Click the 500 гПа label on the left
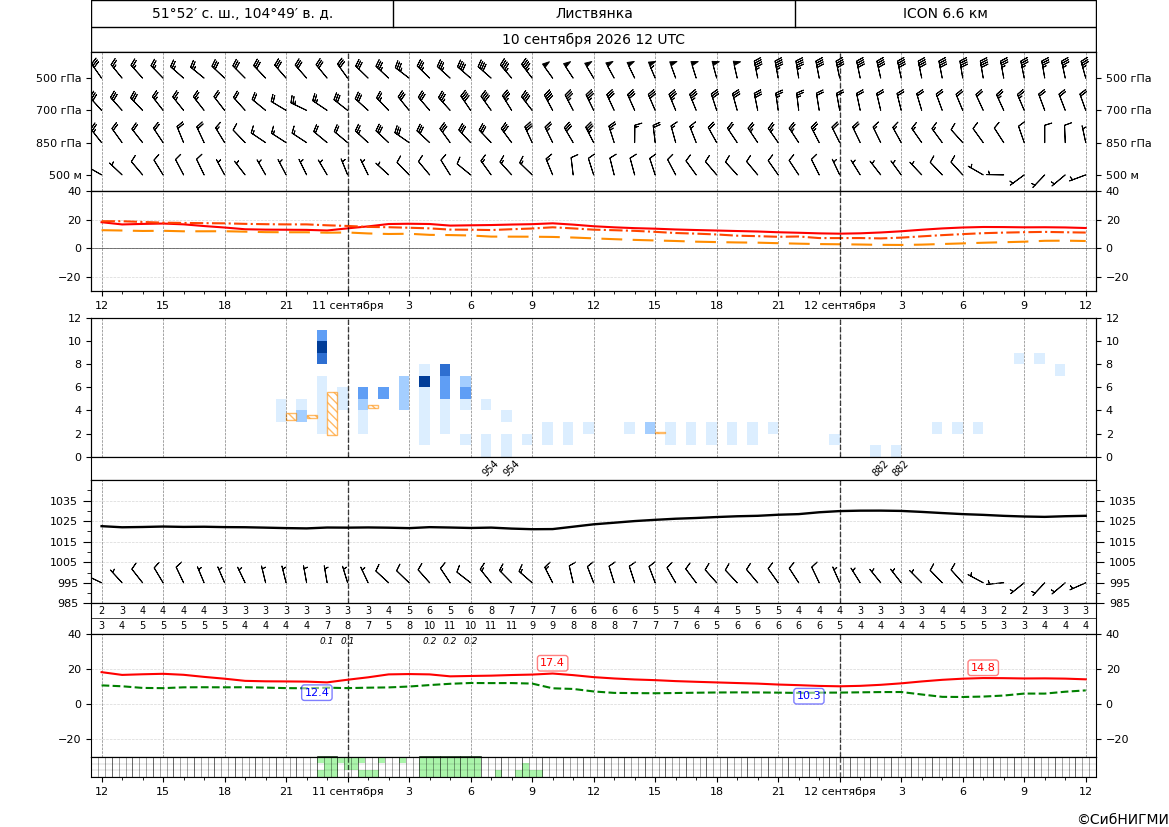Screen dimensions: 1169x827 (x=58, y=78)
